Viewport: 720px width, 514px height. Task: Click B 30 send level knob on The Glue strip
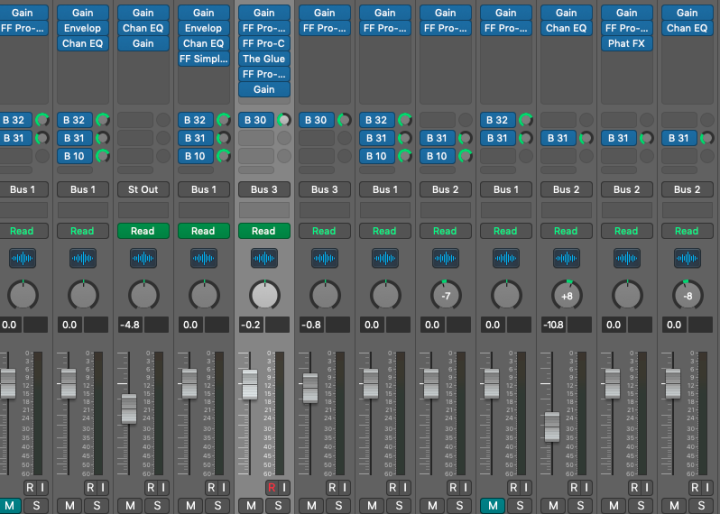pyautogui.click(x=284, y=120)
